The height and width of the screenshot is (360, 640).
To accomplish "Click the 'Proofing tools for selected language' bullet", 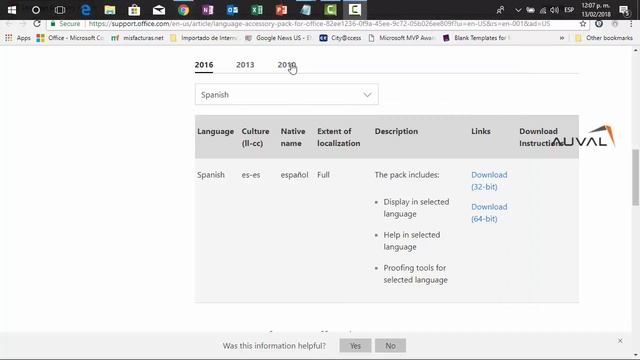I will pyautogui.click(x=416, y=274).
